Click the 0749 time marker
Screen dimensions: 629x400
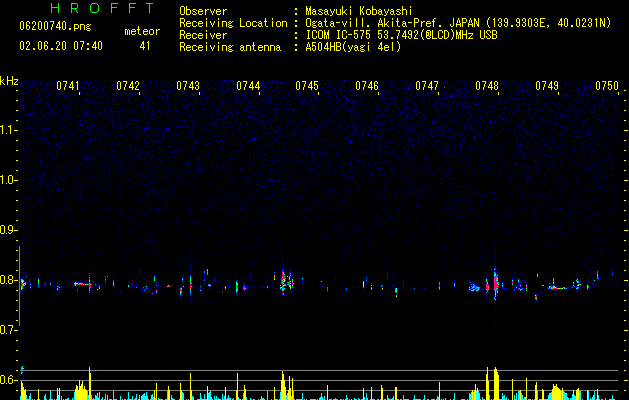pos(547,86)
